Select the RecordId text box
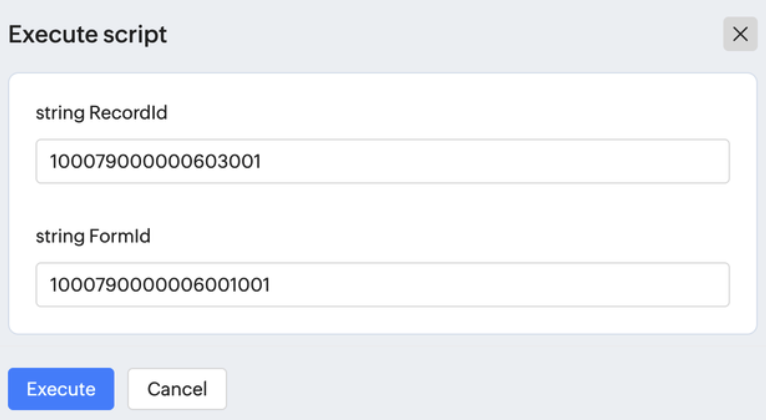The height and width of the screenshot is (420, 766). pos(382,161)
